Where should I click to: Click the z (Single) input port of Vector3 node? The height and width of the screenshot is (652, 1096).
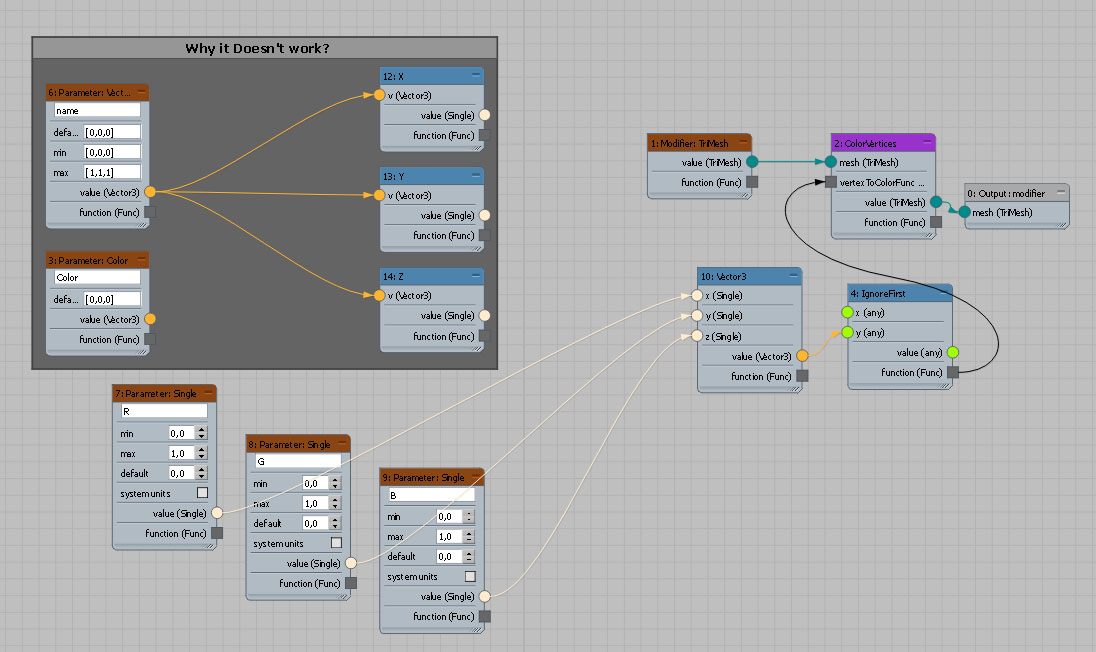coord(697,336)
